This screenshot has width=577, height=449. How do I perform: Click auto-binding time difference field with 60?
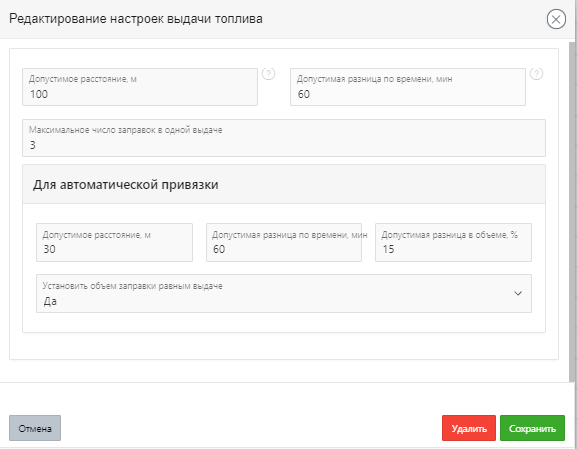[284, 243]
